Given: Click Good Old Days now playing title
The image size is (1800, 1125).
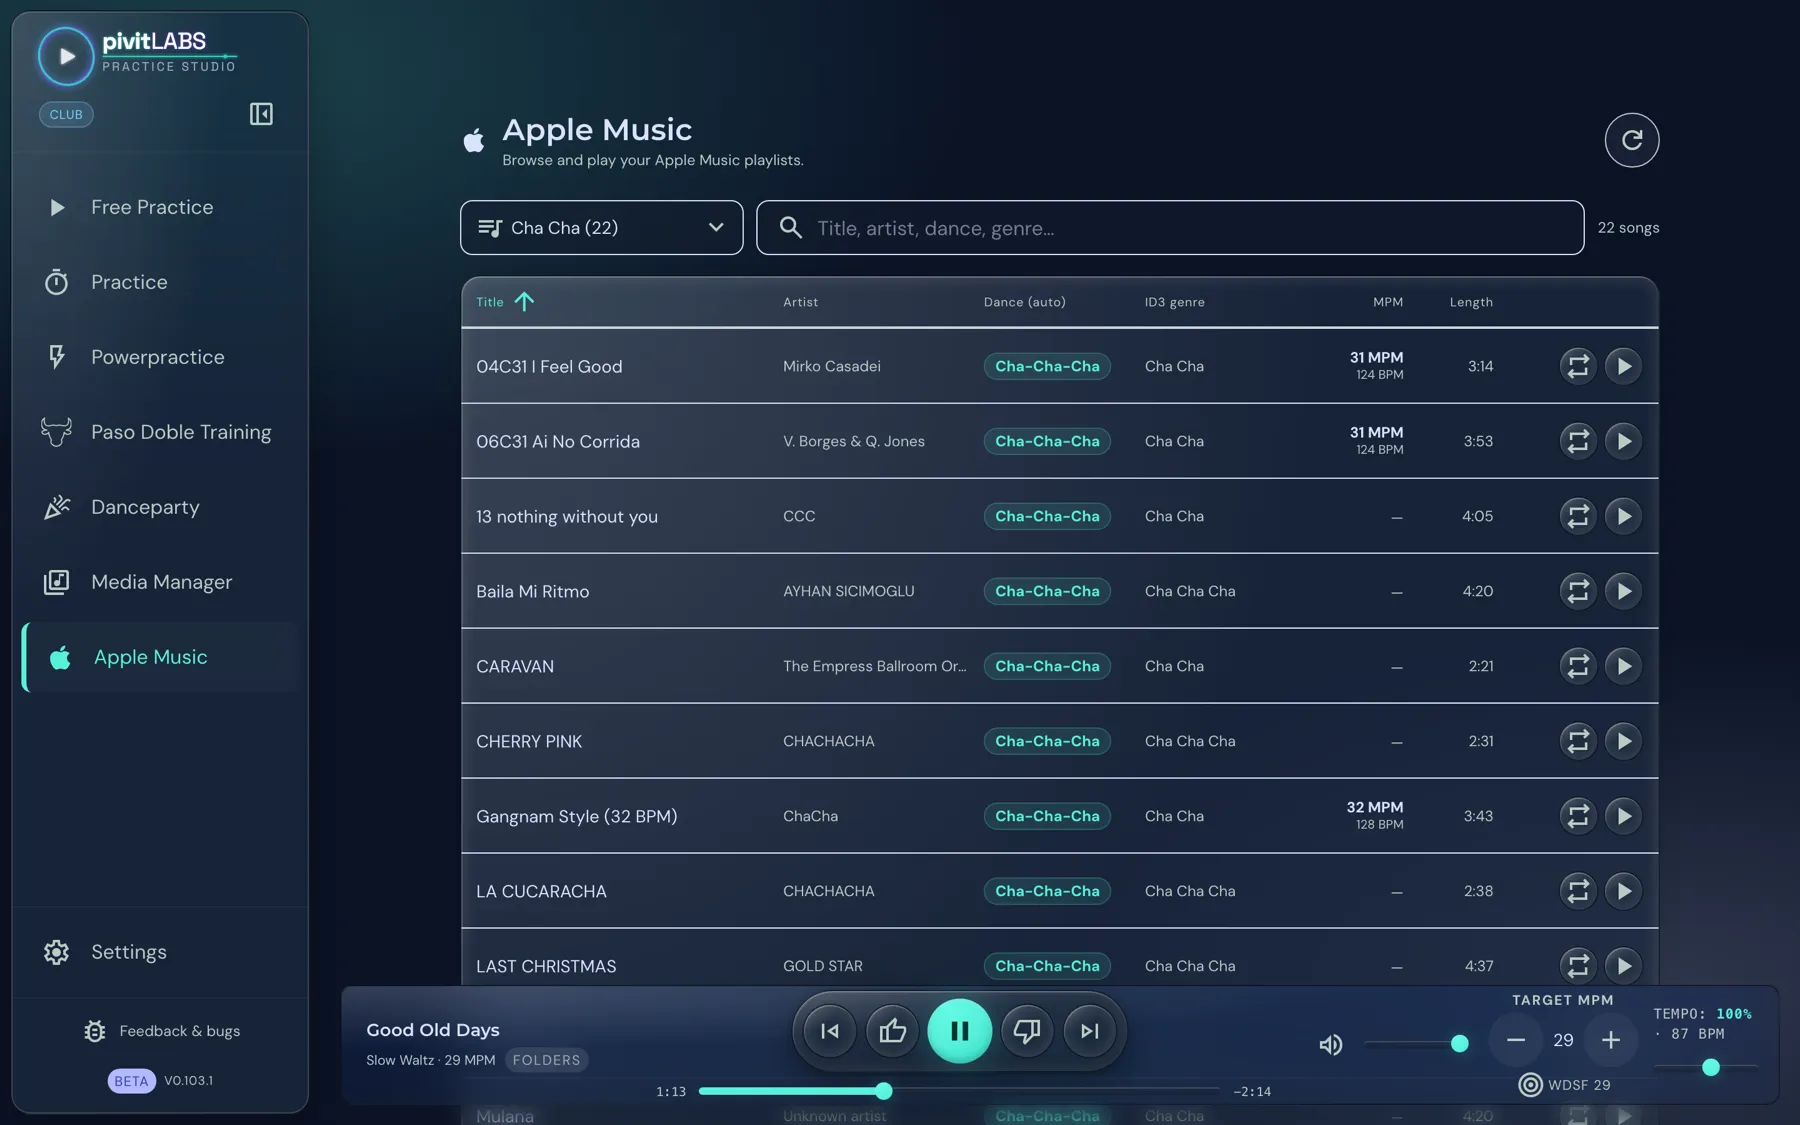Looking at the screenshot, I should click(x=433, y=1030).
